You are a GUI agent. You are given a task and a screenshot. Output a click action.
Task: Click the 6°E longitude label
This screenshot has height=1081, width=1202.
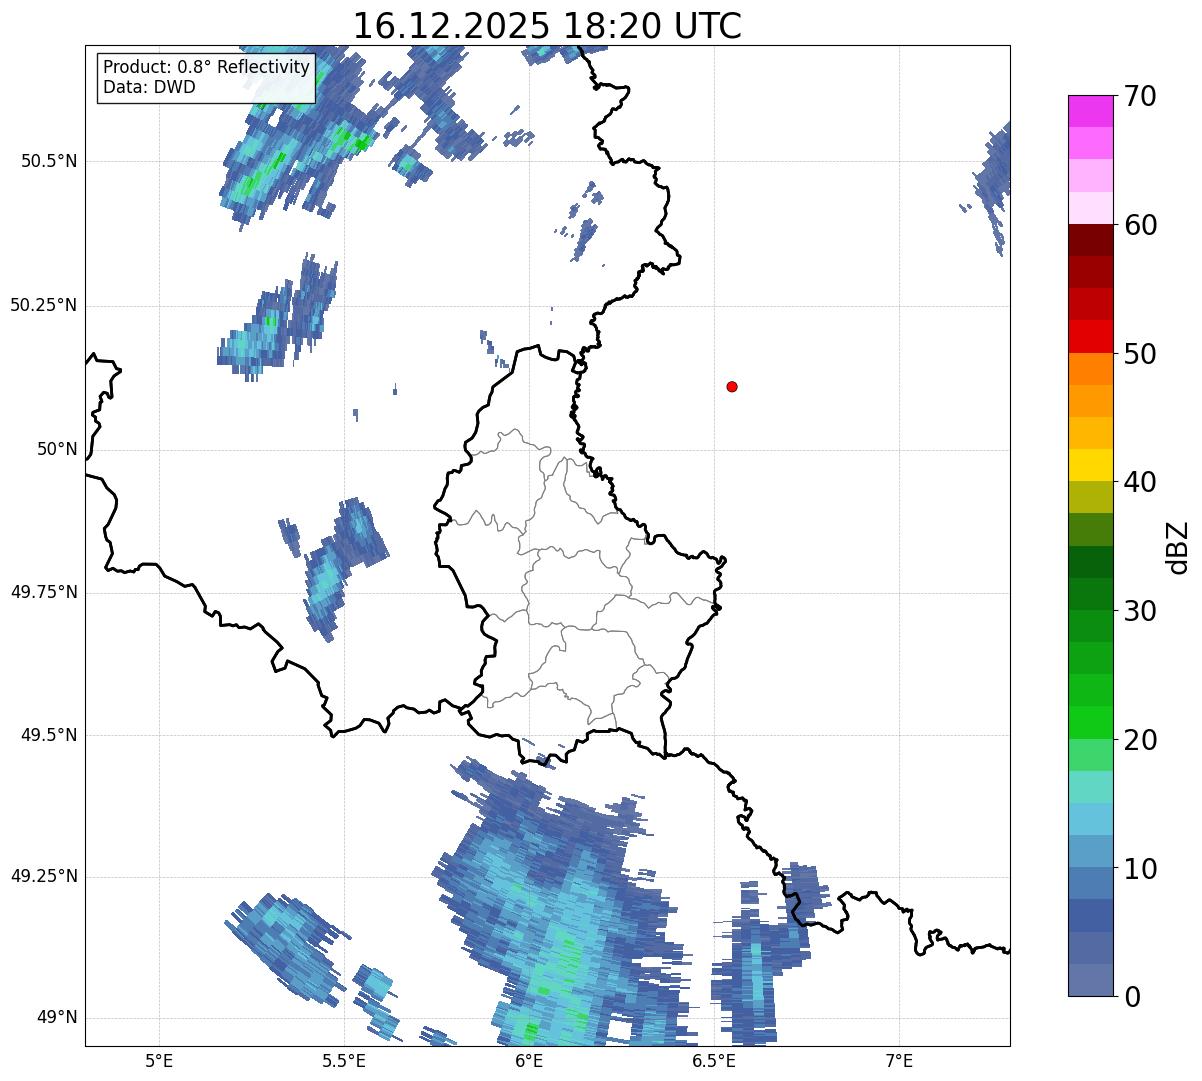tap(529, 1061)
